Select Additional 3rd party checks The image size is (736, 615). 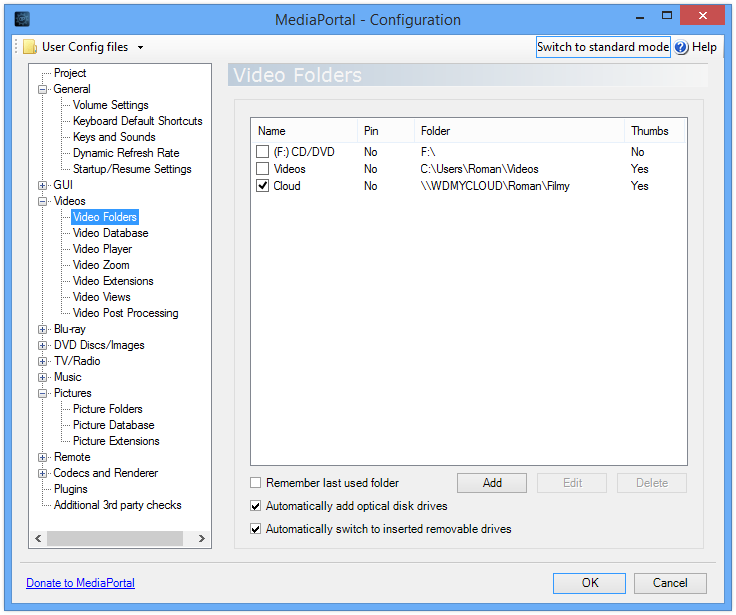coord(117,505)
